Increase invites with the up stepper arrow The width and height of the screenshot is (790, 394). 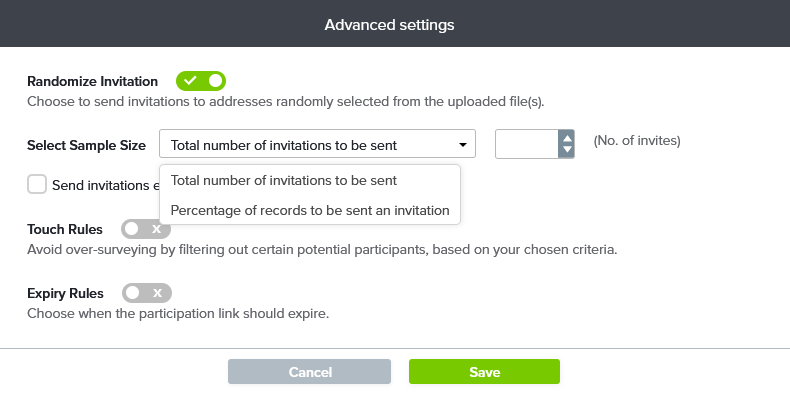click(x=567, y=138)
